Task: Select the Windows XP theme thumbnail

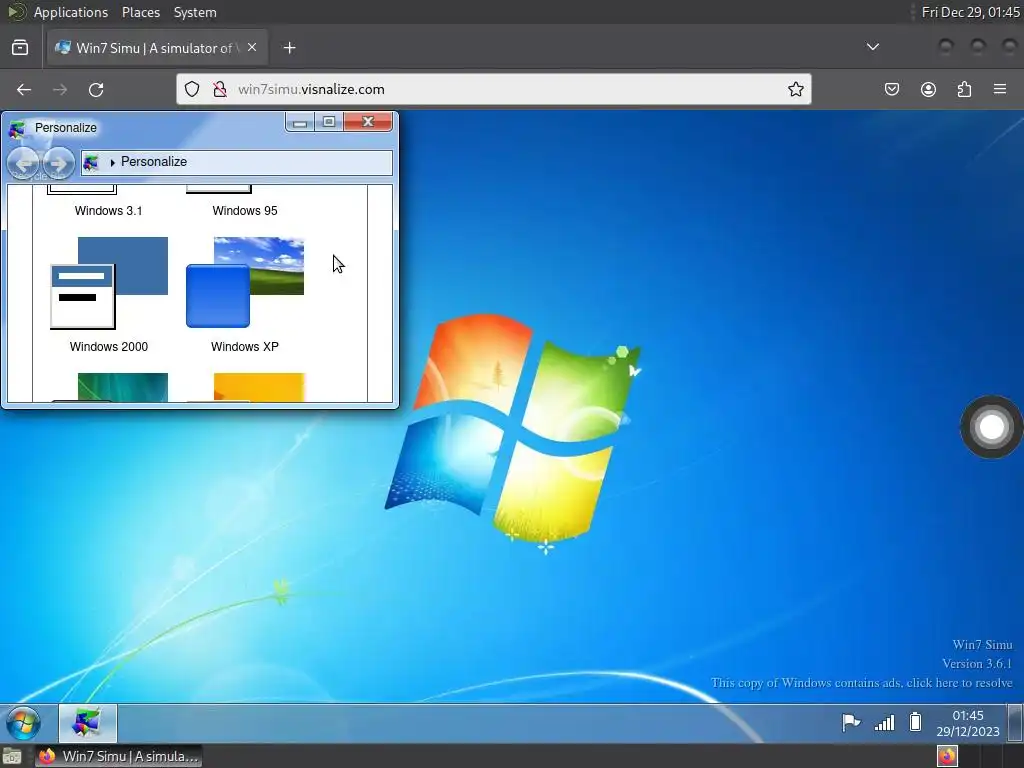Action: click(x=245, y=283)
